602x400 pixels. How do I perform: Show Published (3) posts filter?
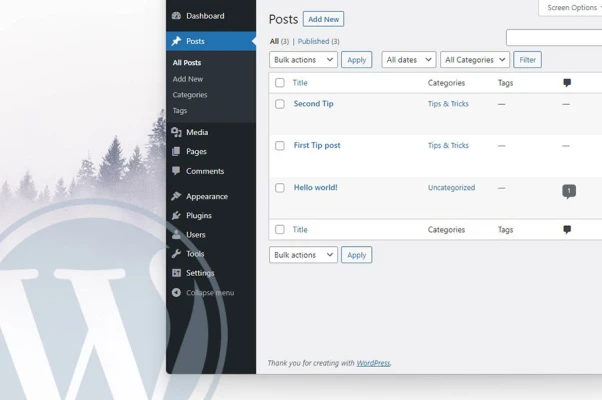tap(319, 41)
